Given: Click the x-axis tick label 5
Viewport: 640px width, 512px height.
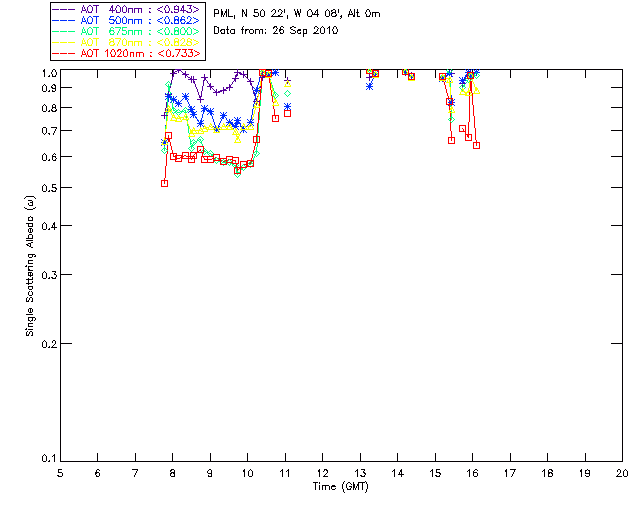Looking at the screenshot, I should 60,473.
